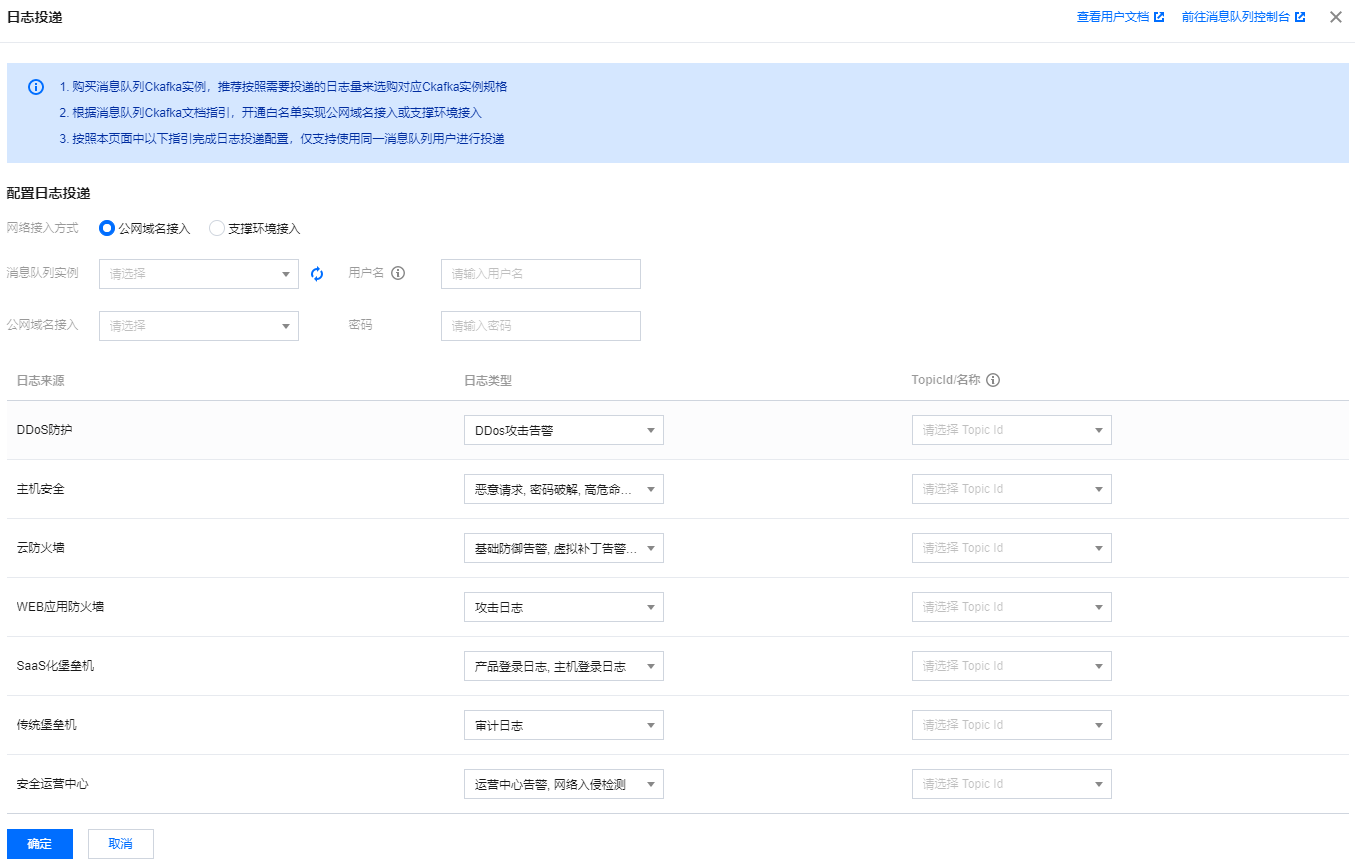Click the 传统堡垒机 row label
Image resolution: width=1355 pixels, height=864 pixels.
[47, 725]
